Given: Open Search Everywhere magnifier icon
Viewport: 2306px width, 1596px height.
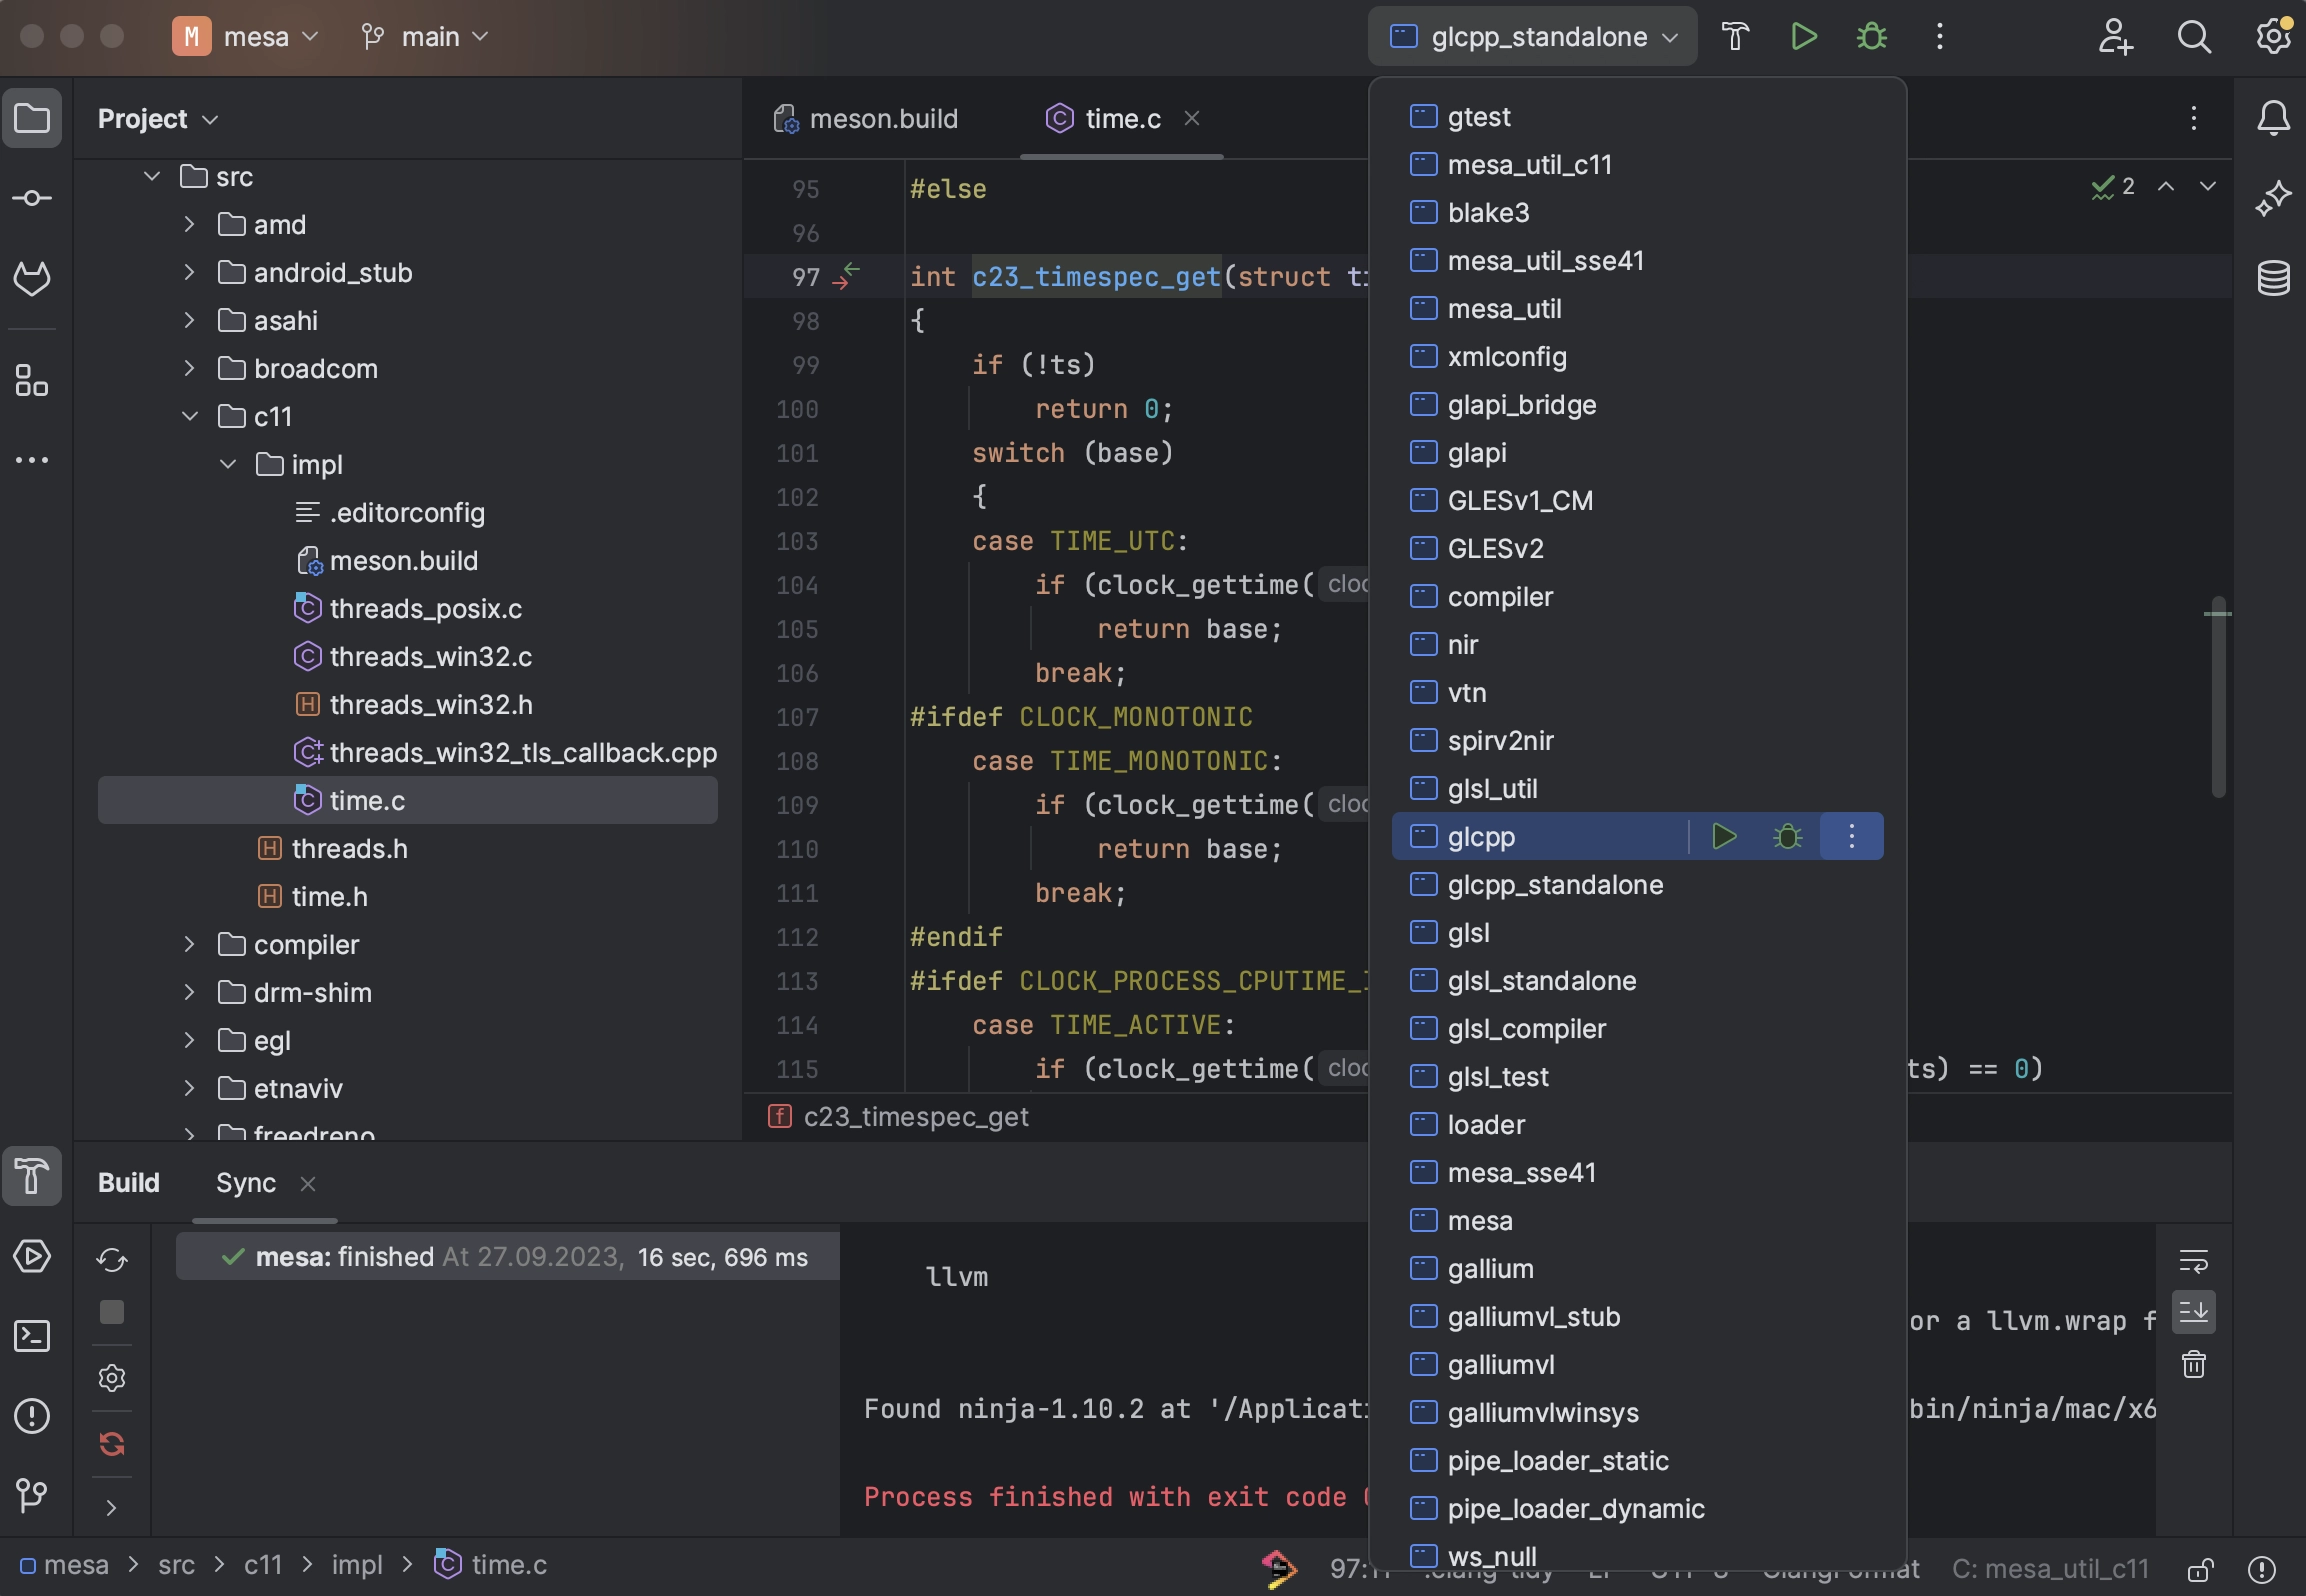Looking at the screenshot, I should [x=2194, y=37].
